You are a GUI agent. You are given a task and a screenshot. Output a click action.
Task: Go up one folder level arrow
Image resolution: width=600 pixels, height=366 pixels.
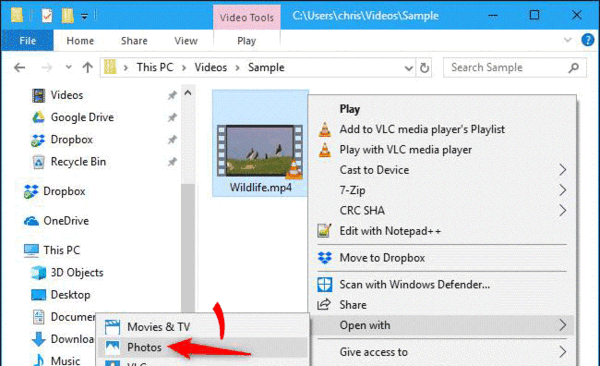click(x=88, y=68)
